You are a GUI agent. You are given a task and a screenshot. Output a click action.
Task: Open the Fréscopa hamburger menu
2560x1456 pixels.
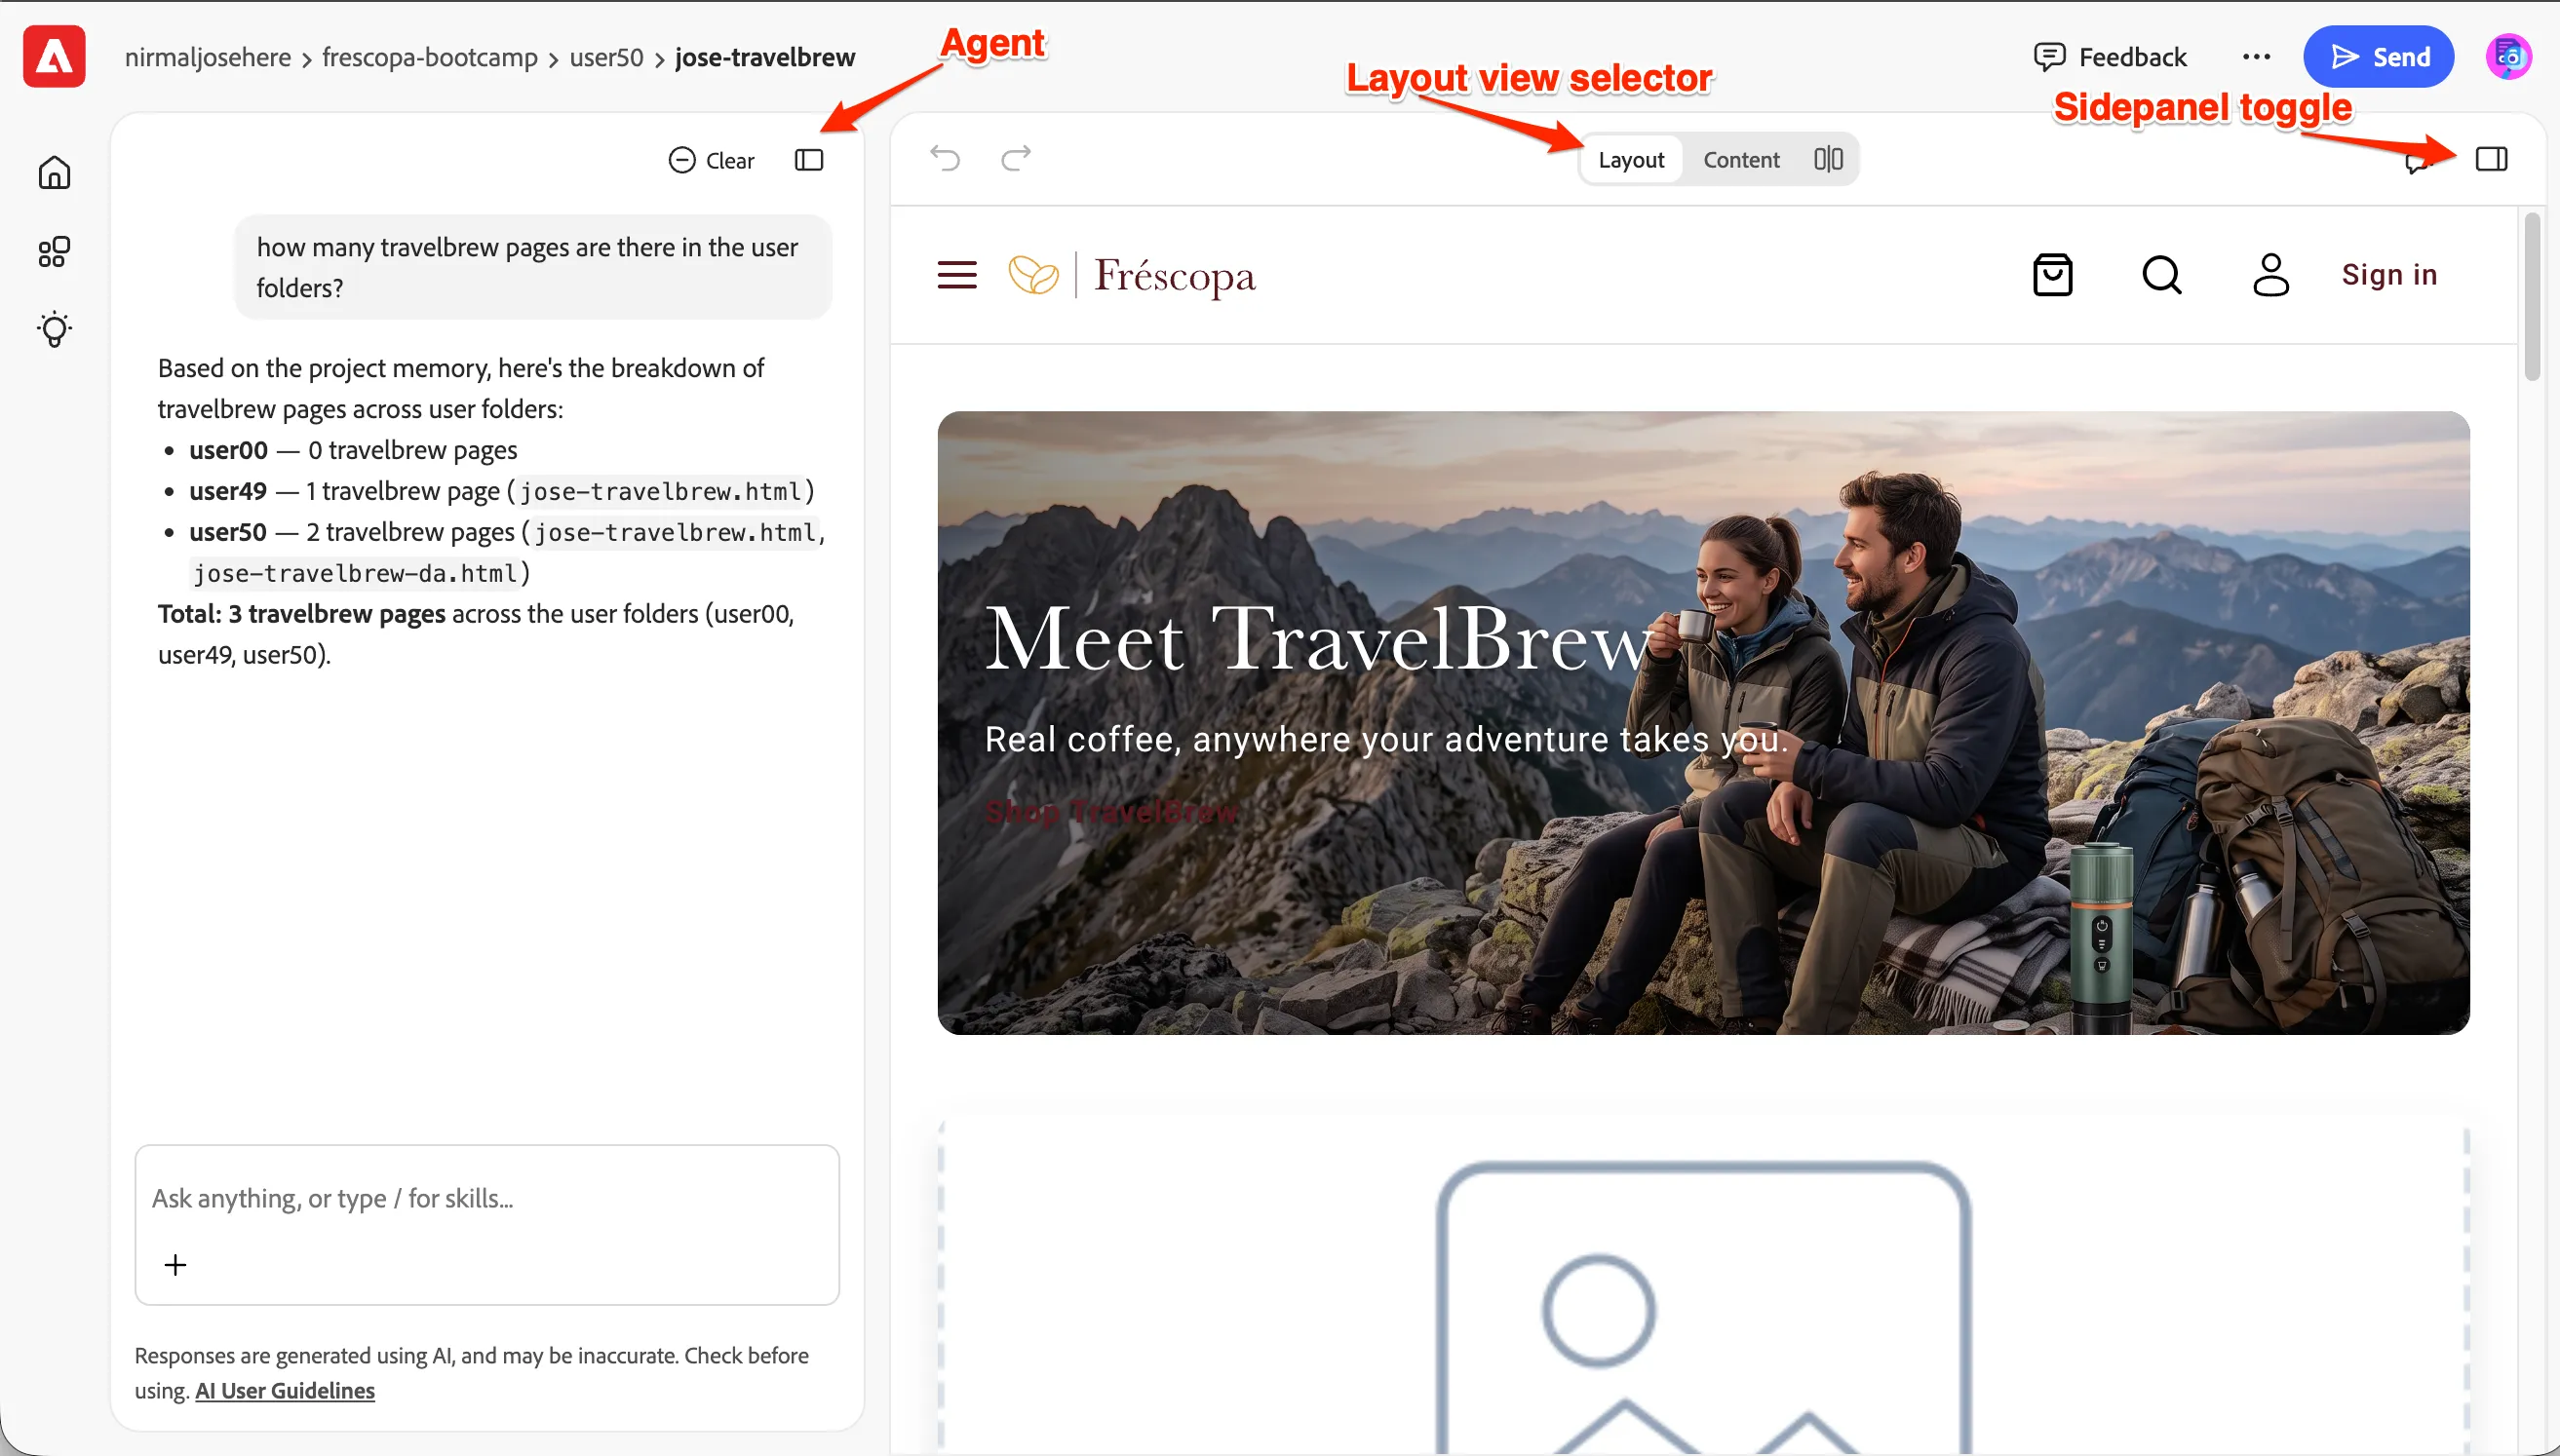click(x=957, y=275)
